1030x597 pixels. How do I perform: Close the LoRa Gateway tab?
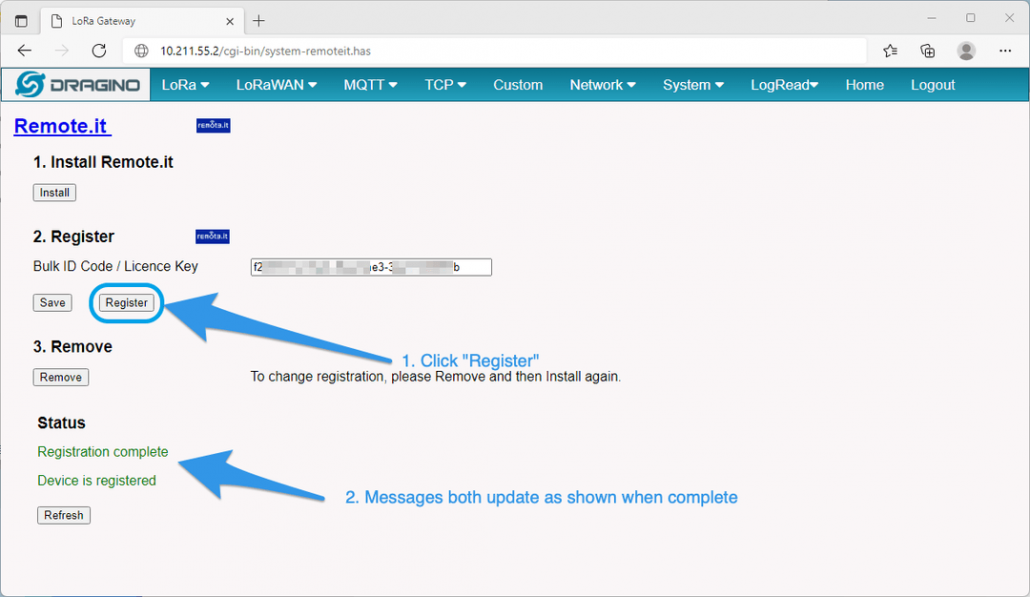[230, 21]
